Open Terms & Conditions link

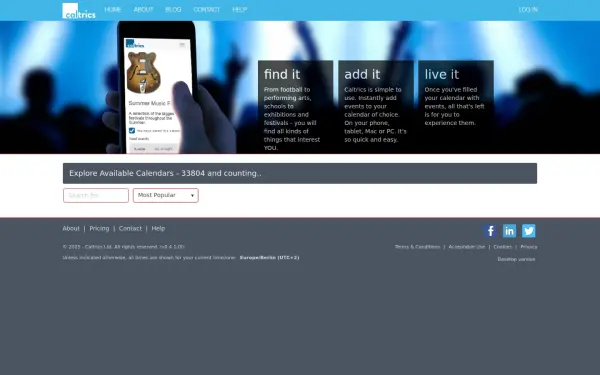pos(417,247)
